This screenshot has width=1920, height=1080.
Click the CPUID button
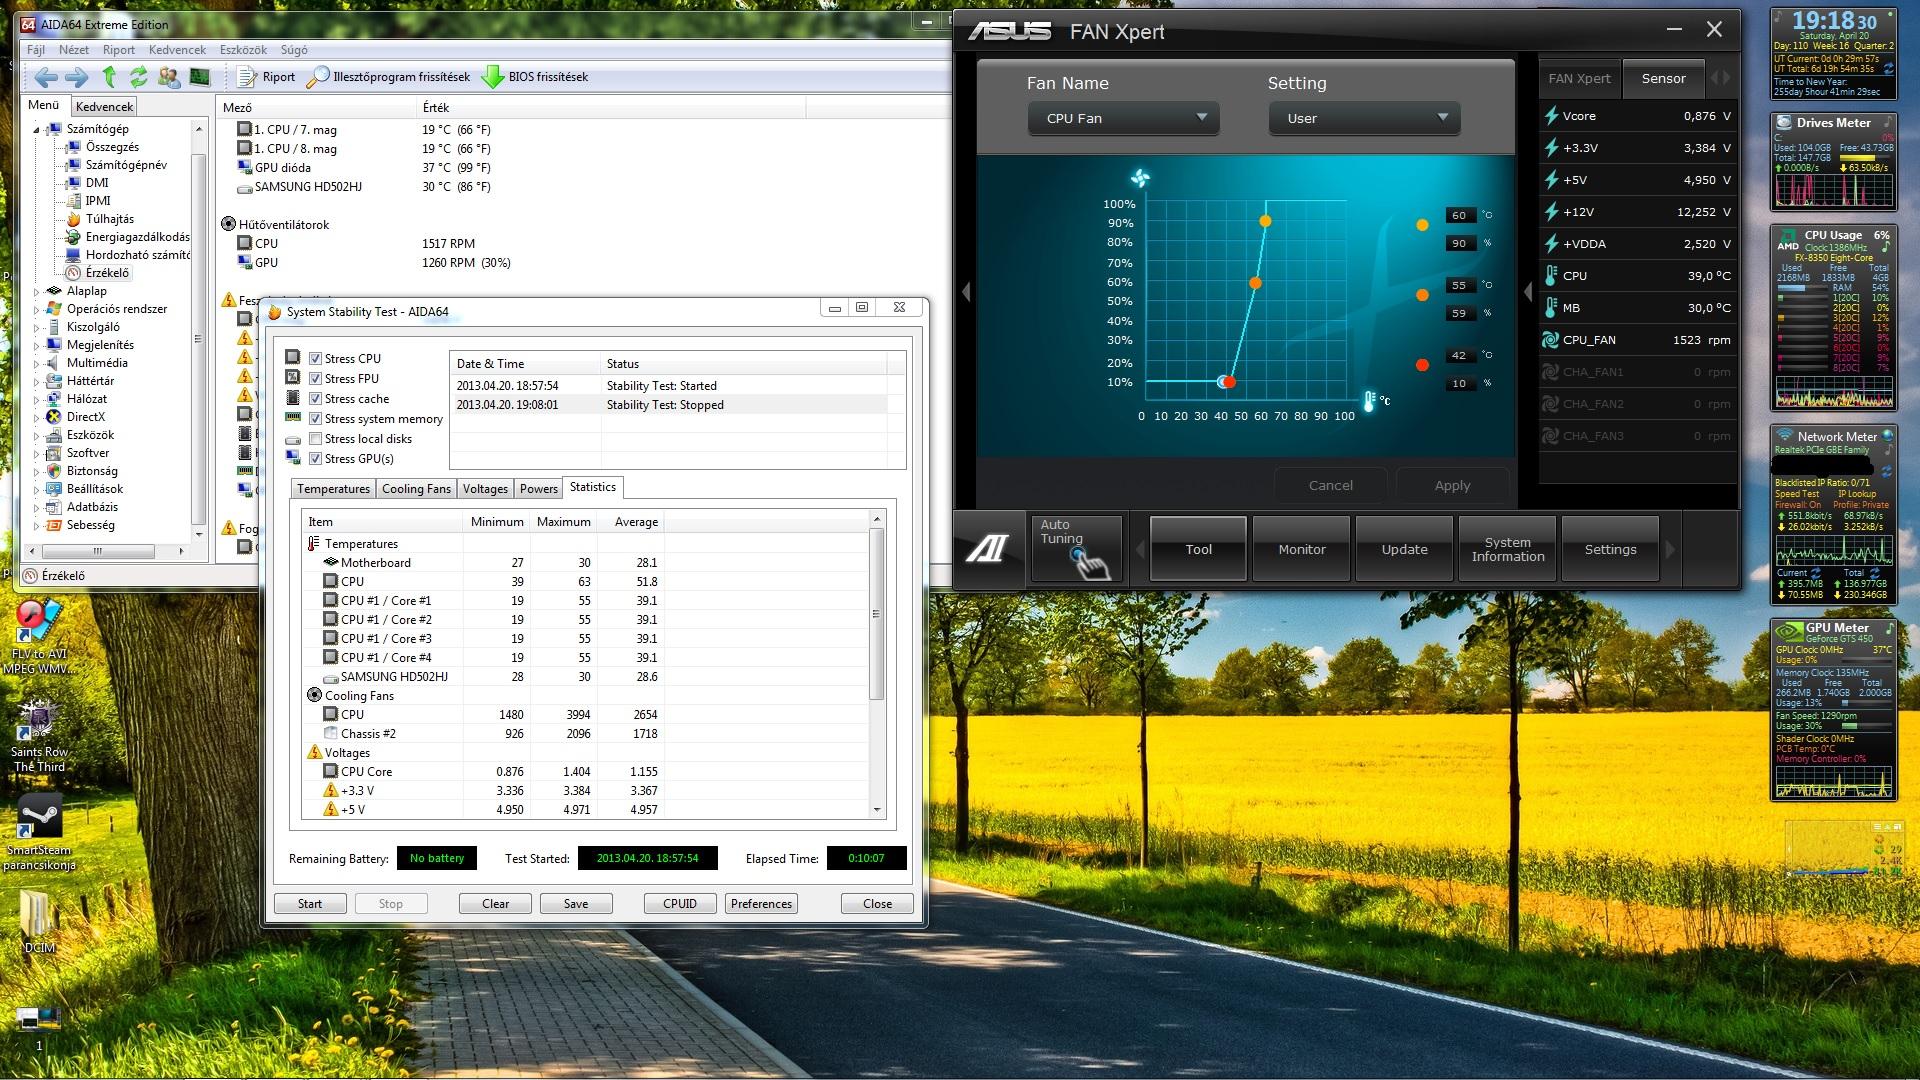point(679,904)
